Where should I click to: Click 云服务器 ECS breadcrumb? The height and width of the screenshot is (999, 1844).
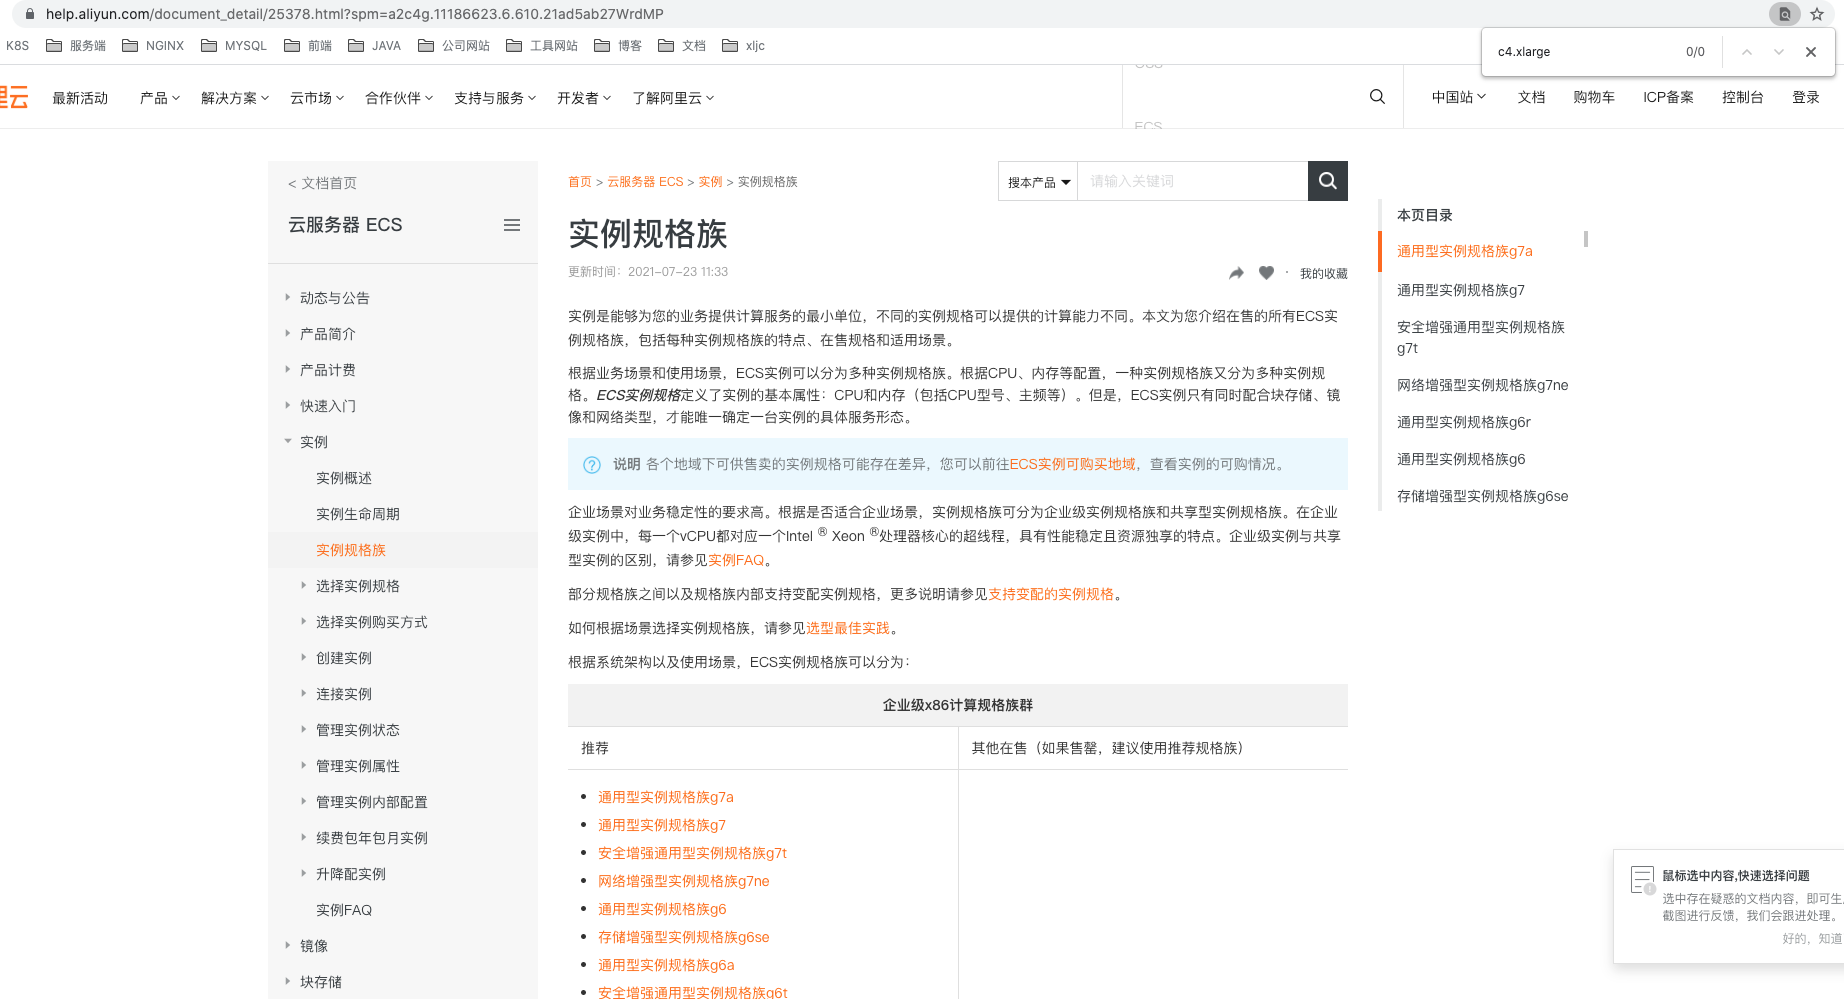(645, 182)
